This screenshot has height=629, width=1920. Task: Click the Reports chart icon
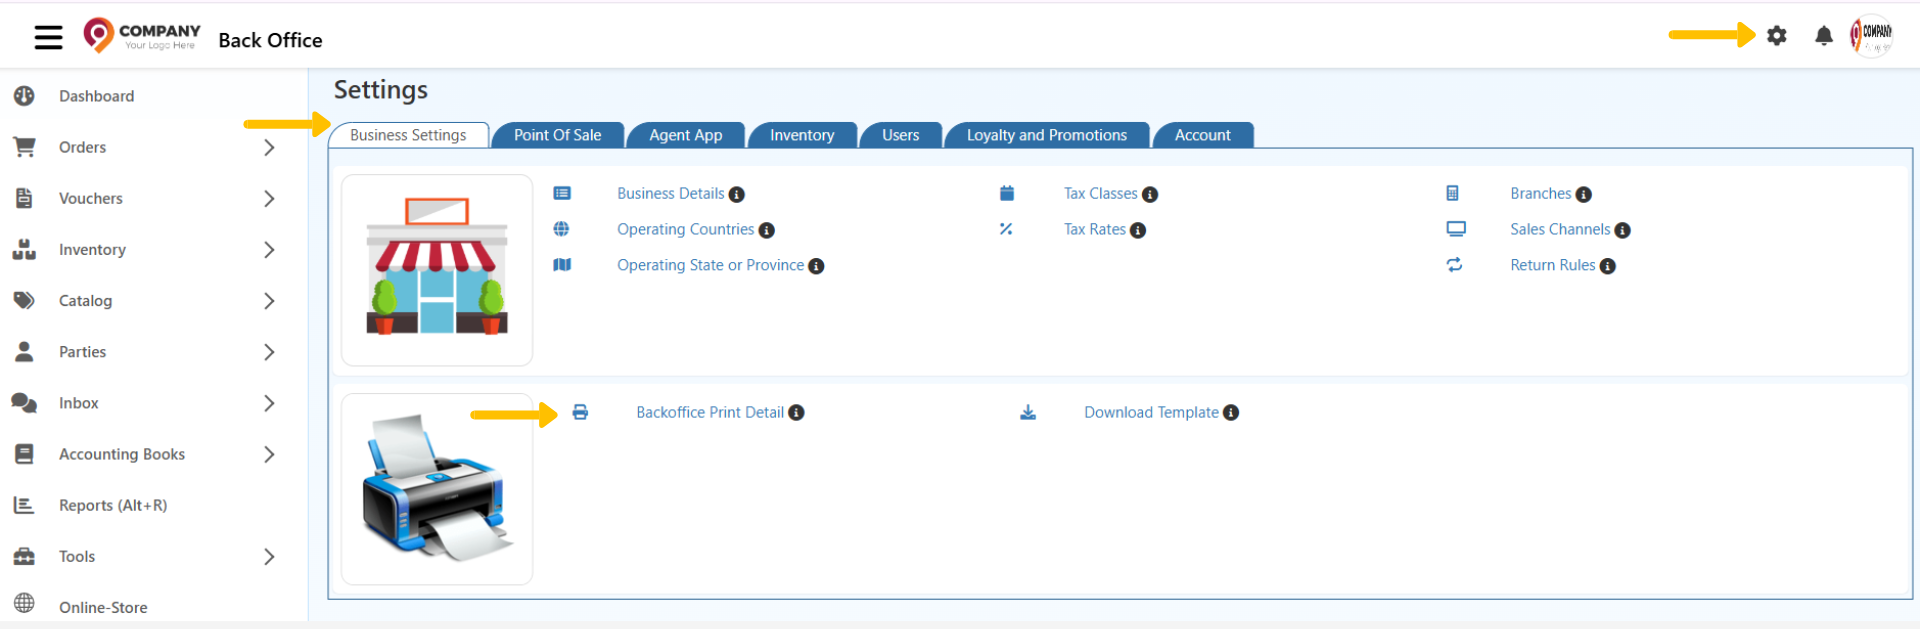24,505
